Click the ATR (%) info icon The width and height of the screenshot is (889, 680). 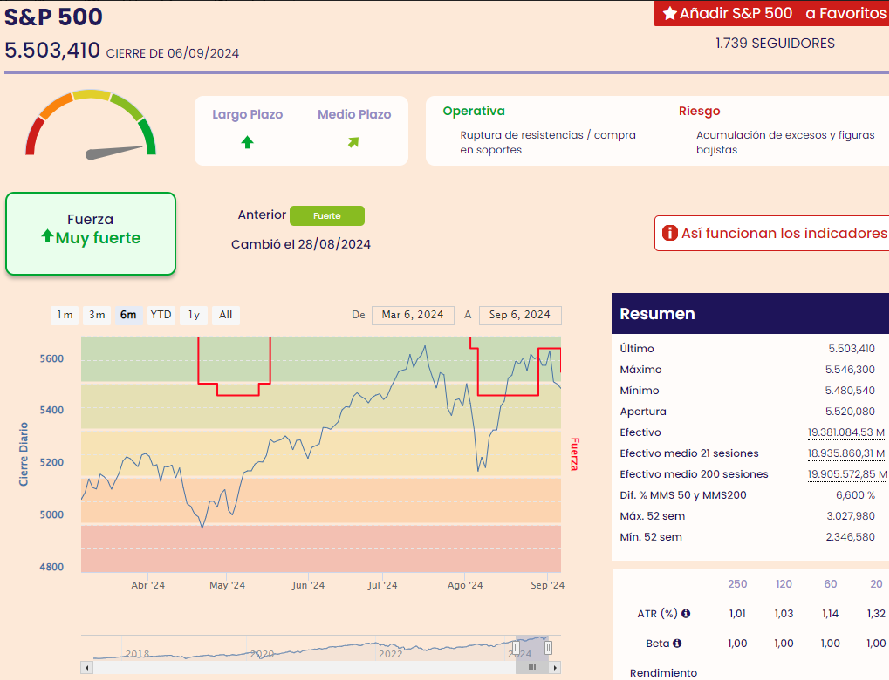click(x=685, y=613)
